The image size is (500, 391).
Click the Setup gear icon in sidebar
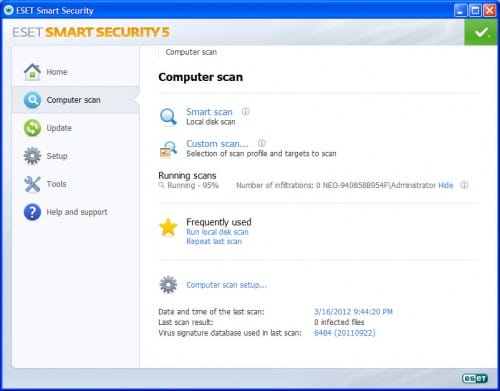pos(32,156)
